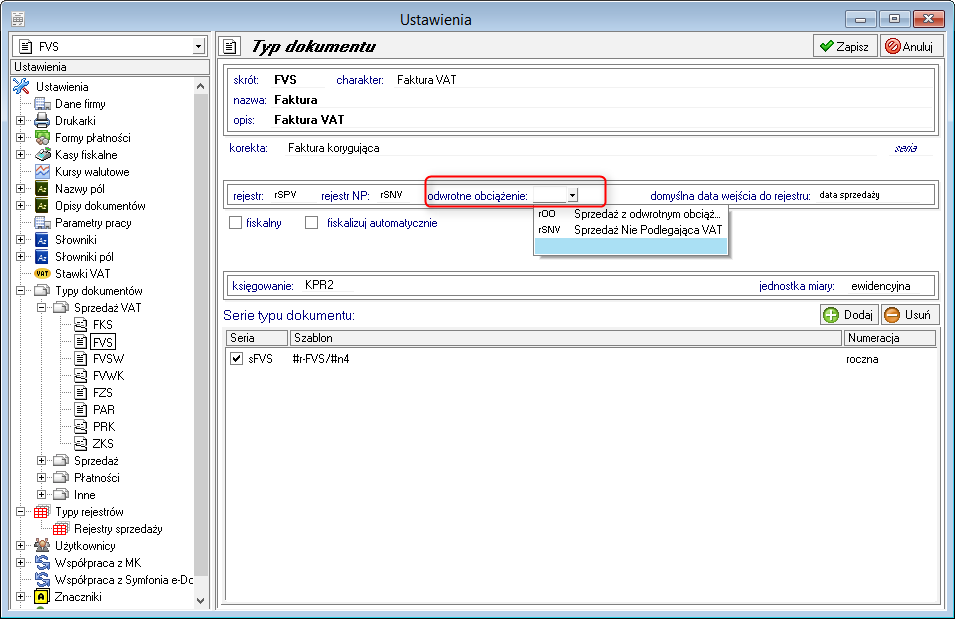955x619 pixels.
Task: Enable the fiskalizuj automatycznie checkbox
Action: tap(312, 223)
